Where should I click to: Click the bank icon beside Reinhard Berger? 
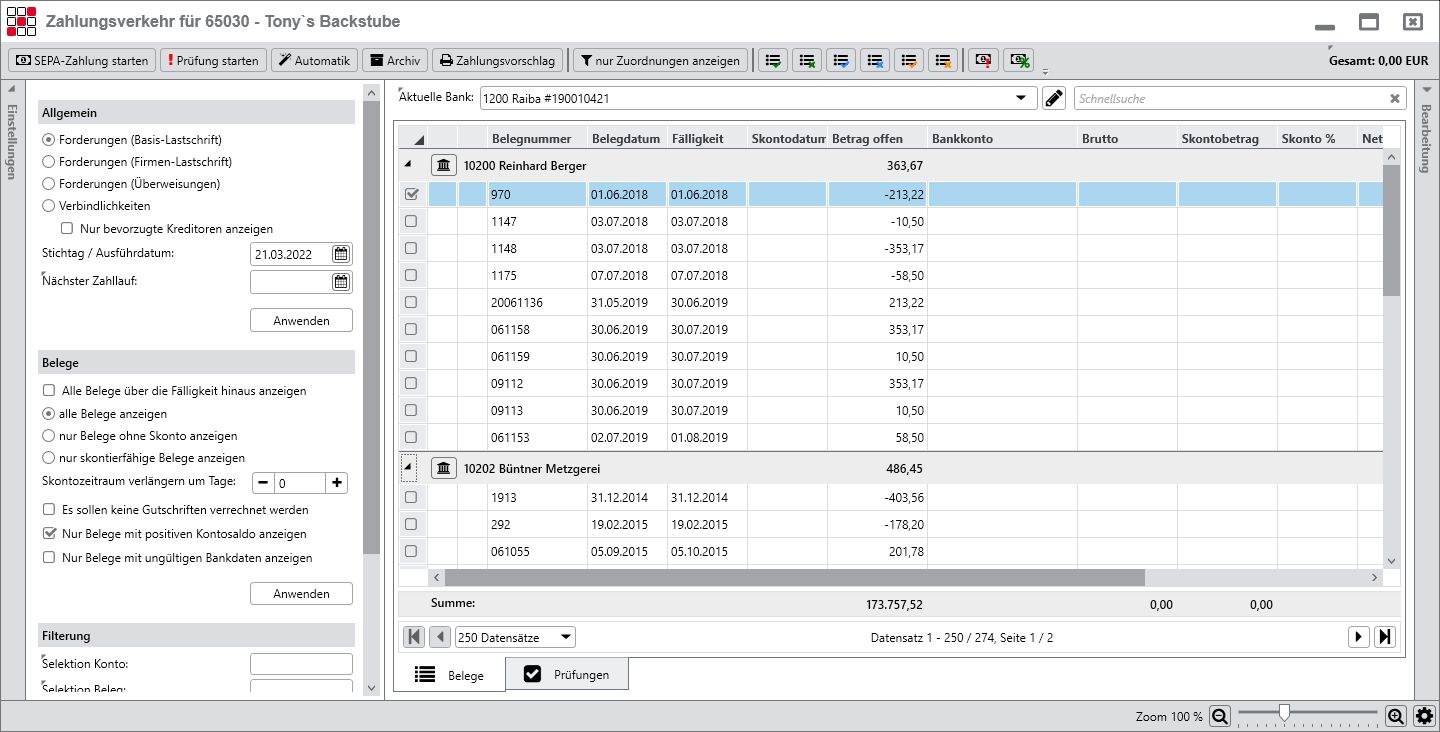(443, 165)
